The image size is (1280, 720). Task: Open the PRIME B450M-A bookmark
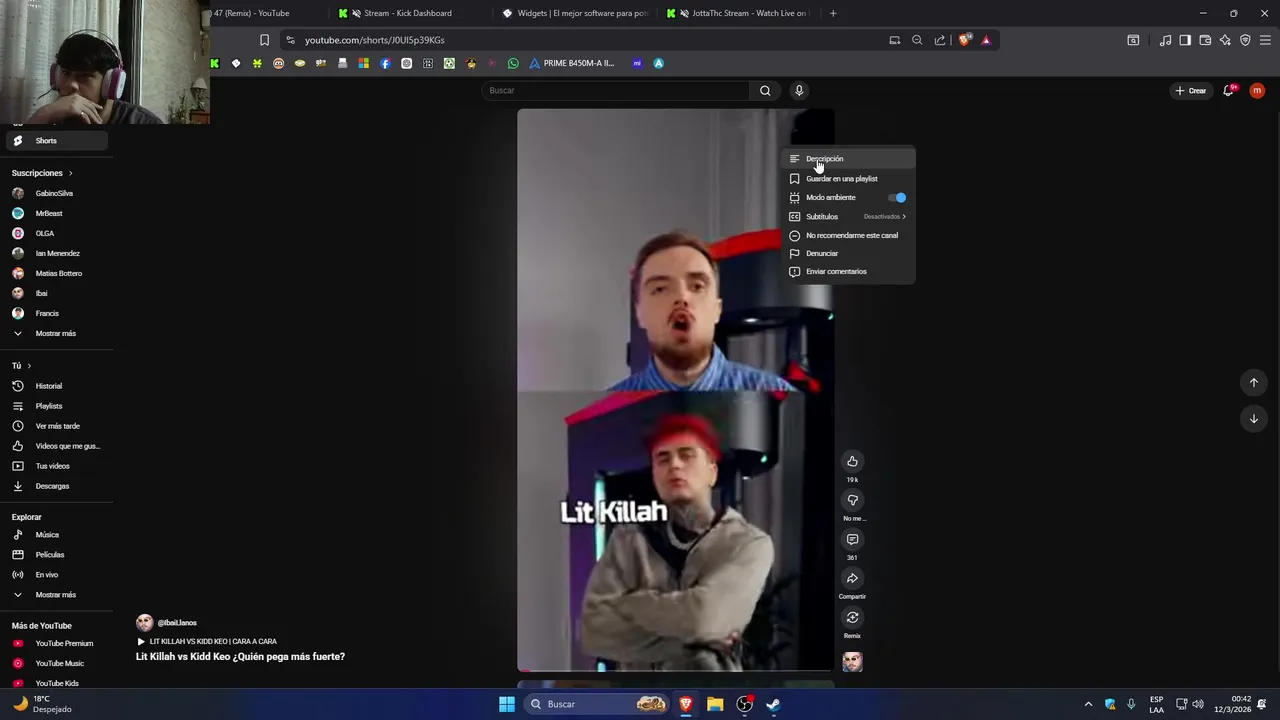click(x=572, y=63)
